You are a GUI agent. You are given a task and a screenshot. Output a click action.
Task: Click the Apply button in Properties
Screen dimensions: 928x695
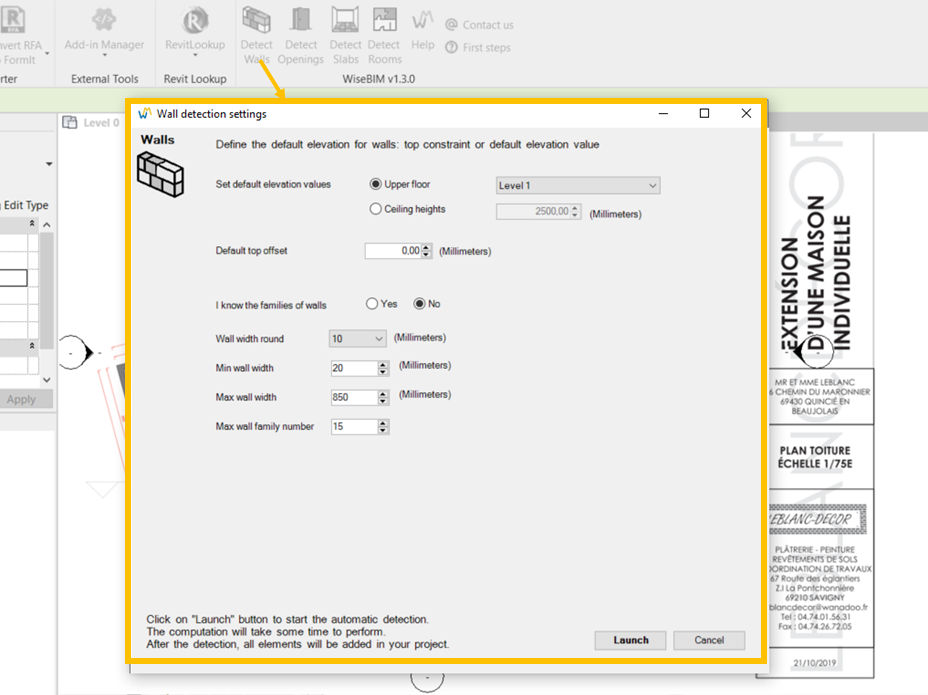click(24, 399)
